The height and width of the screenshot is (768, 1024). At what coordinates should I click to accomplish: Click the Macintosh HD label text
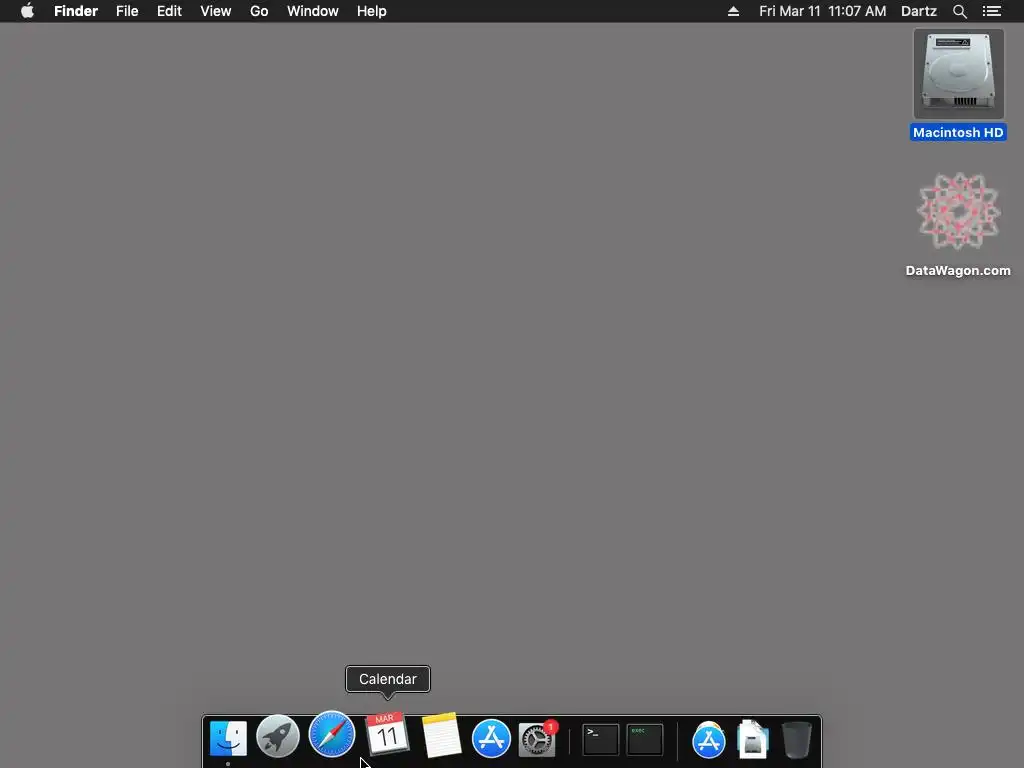958,133
